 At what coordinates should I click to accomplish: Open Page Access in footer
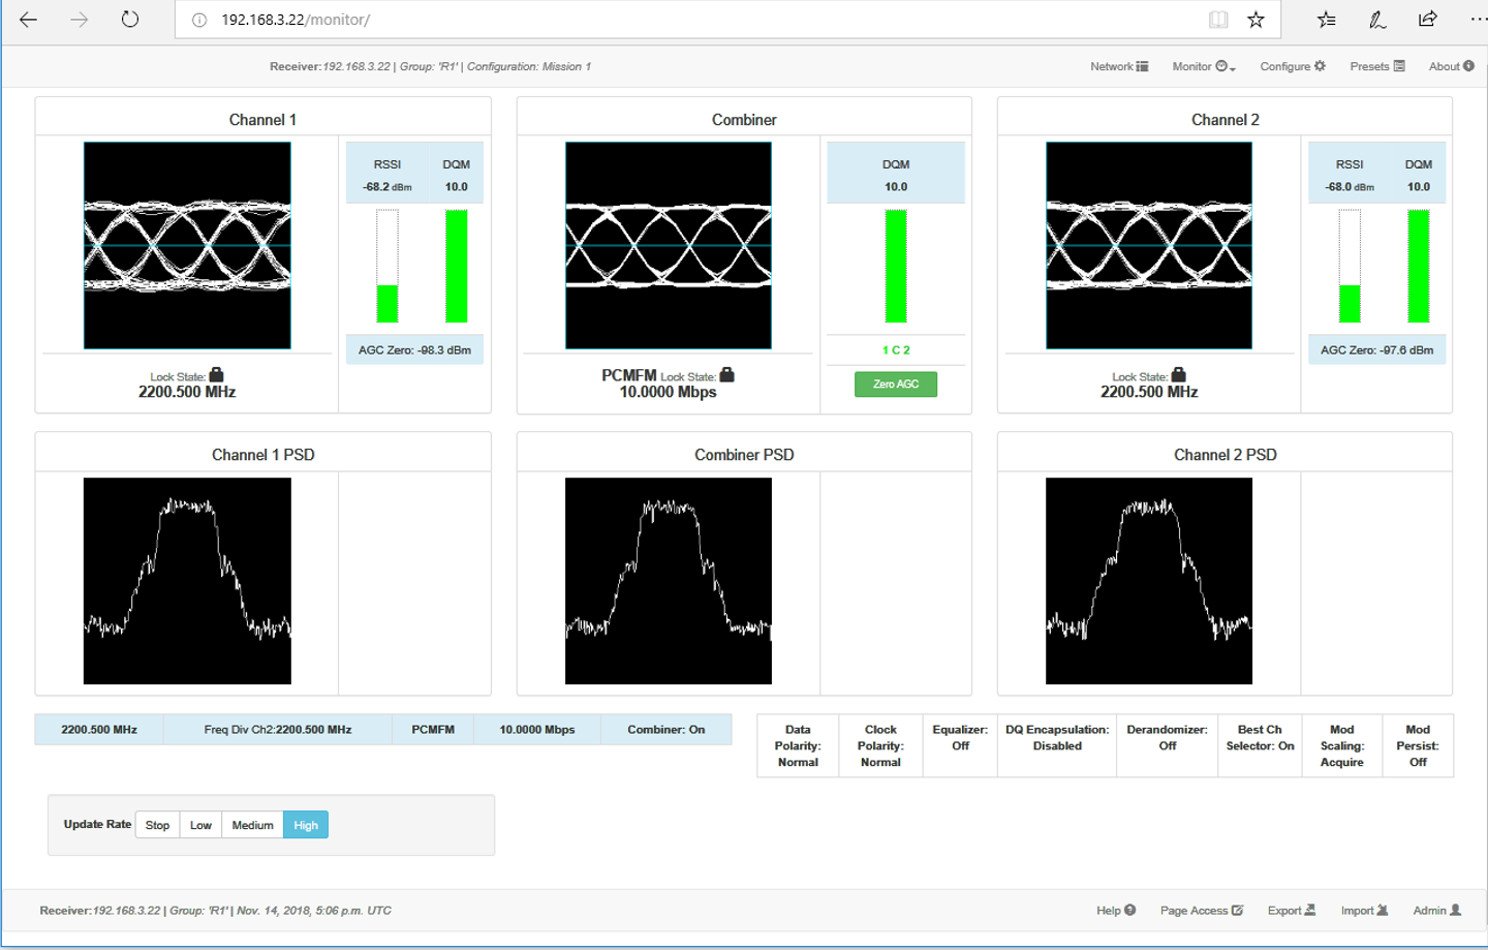coord(1202,910)
